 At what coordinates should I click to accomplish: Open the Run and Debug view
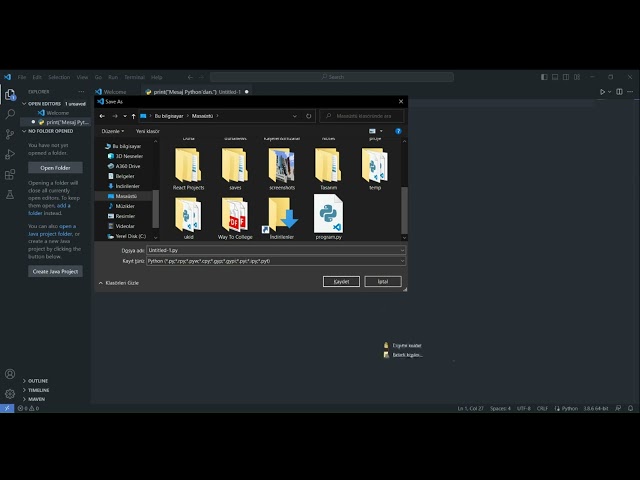[x=10, y=154]
